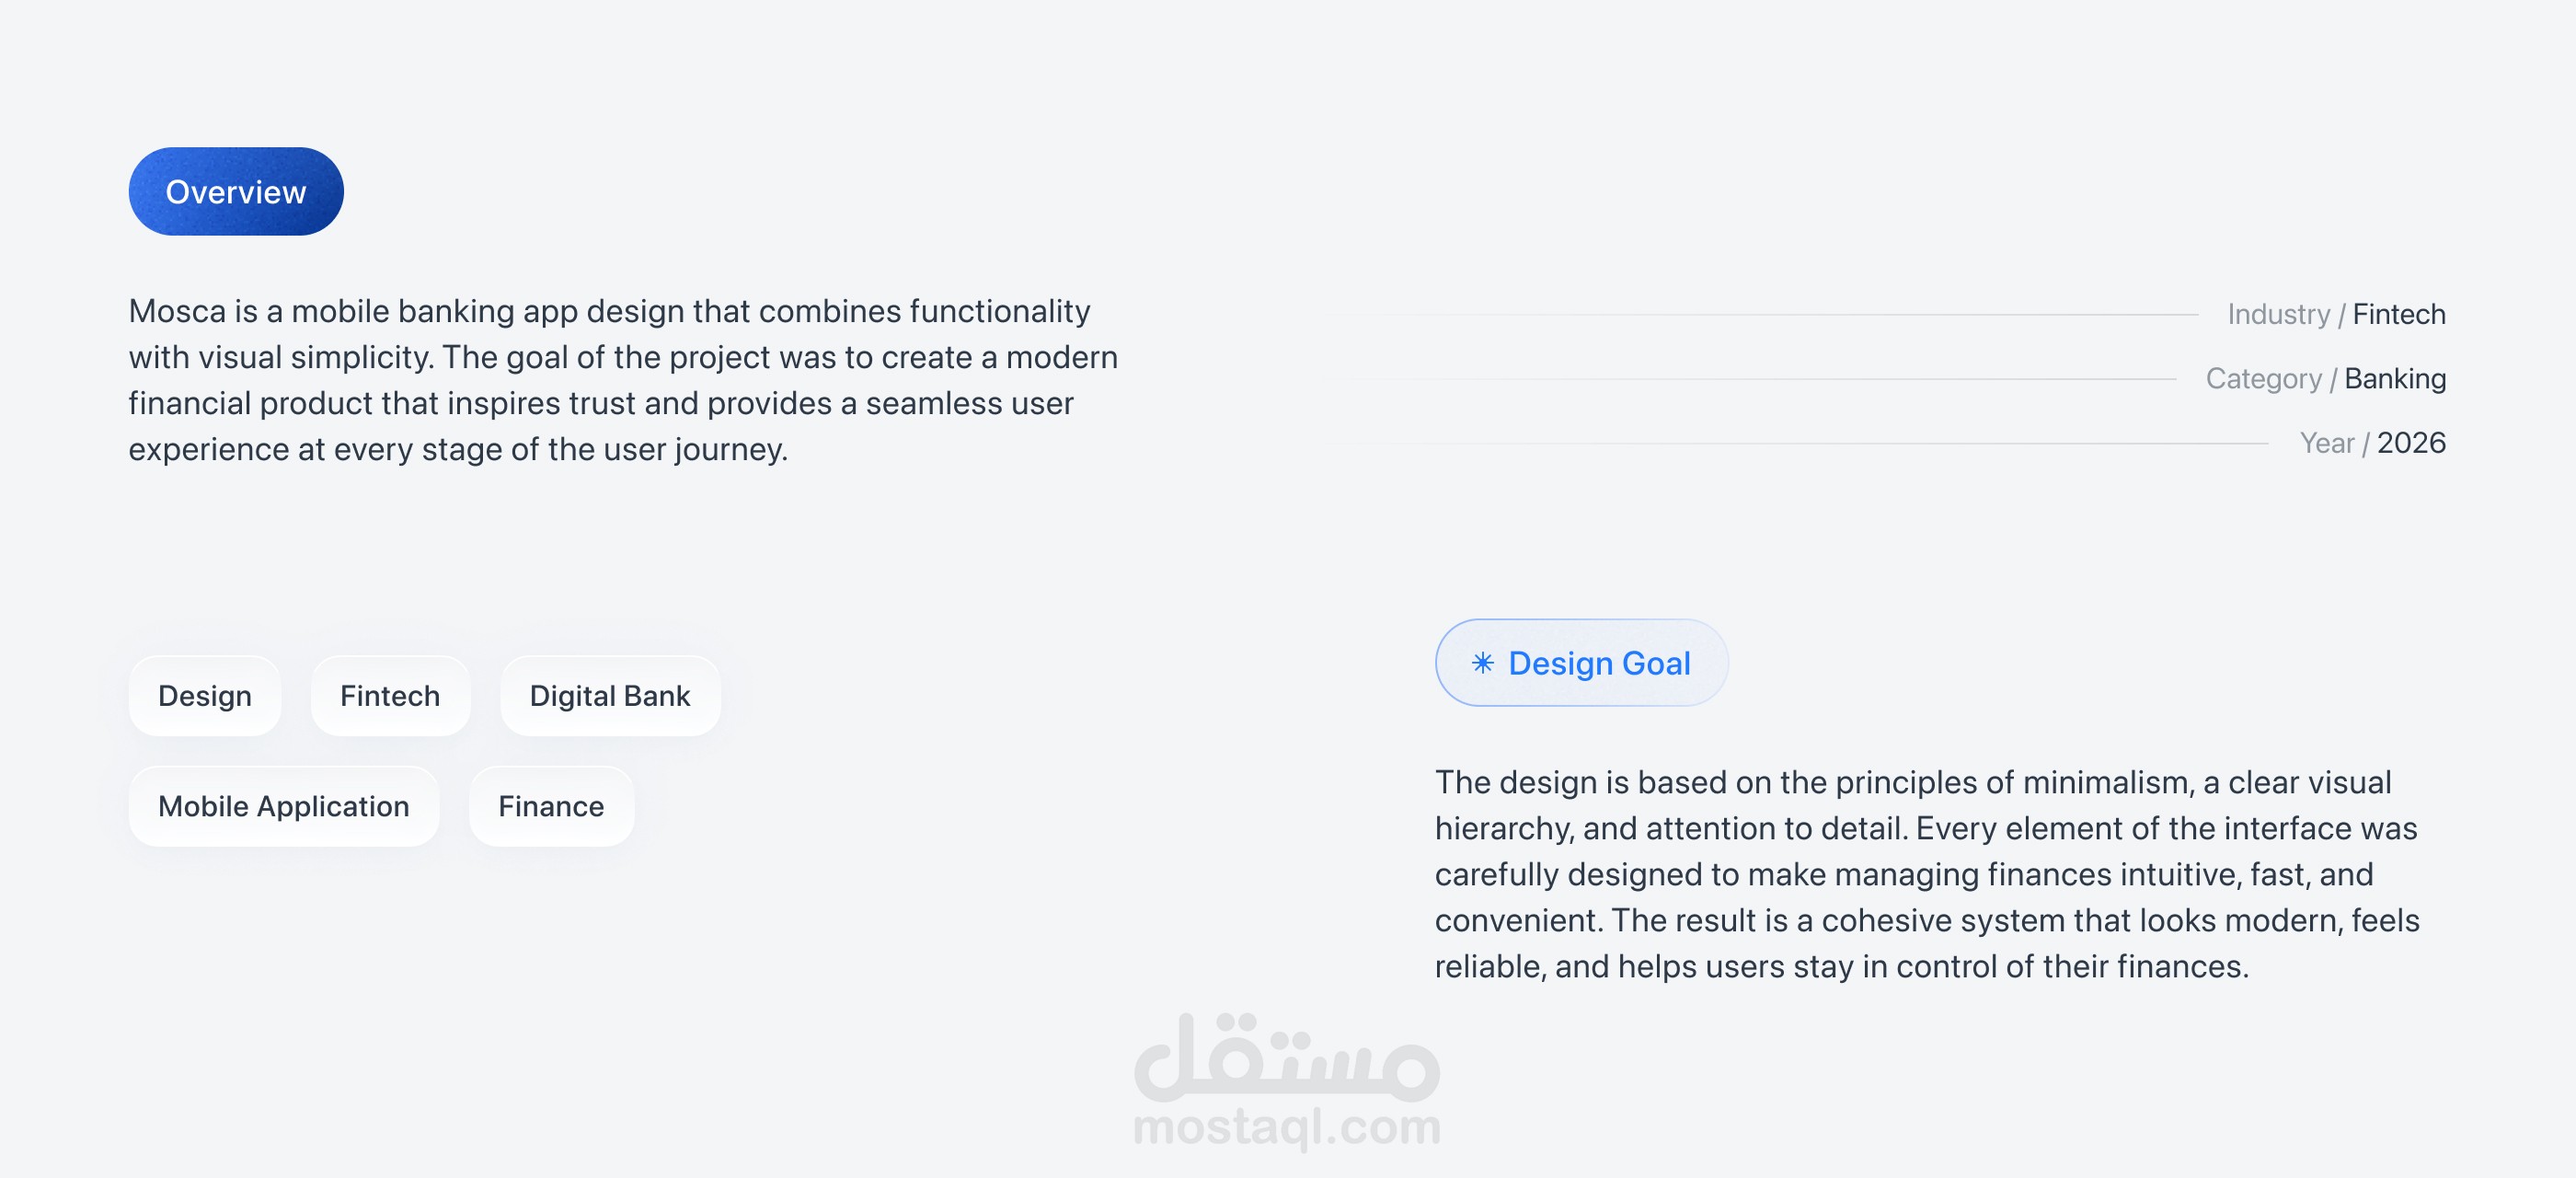This screenshot has width=2576, height=1178.
Task: Click the blue Overview pill button
Action: pyautogui.click(x=236, y=192)
